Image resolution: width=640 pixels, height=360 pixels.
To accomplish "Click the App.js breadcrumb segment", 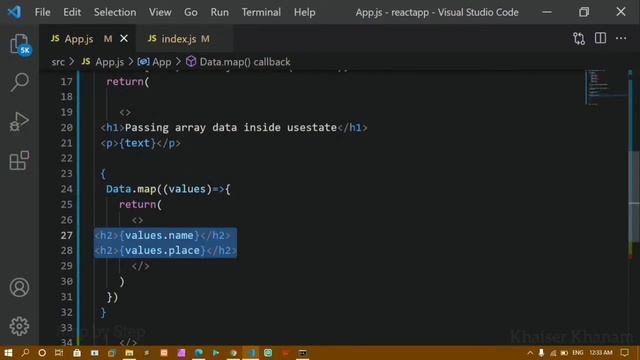I will 102,62.
